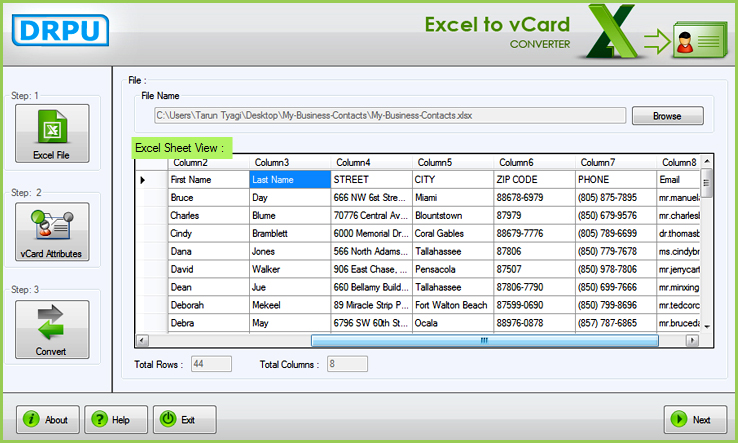Screen dimensions: 738x443
Task: Select the 70776 Central Av street cell
Action: tap(371, 216)
